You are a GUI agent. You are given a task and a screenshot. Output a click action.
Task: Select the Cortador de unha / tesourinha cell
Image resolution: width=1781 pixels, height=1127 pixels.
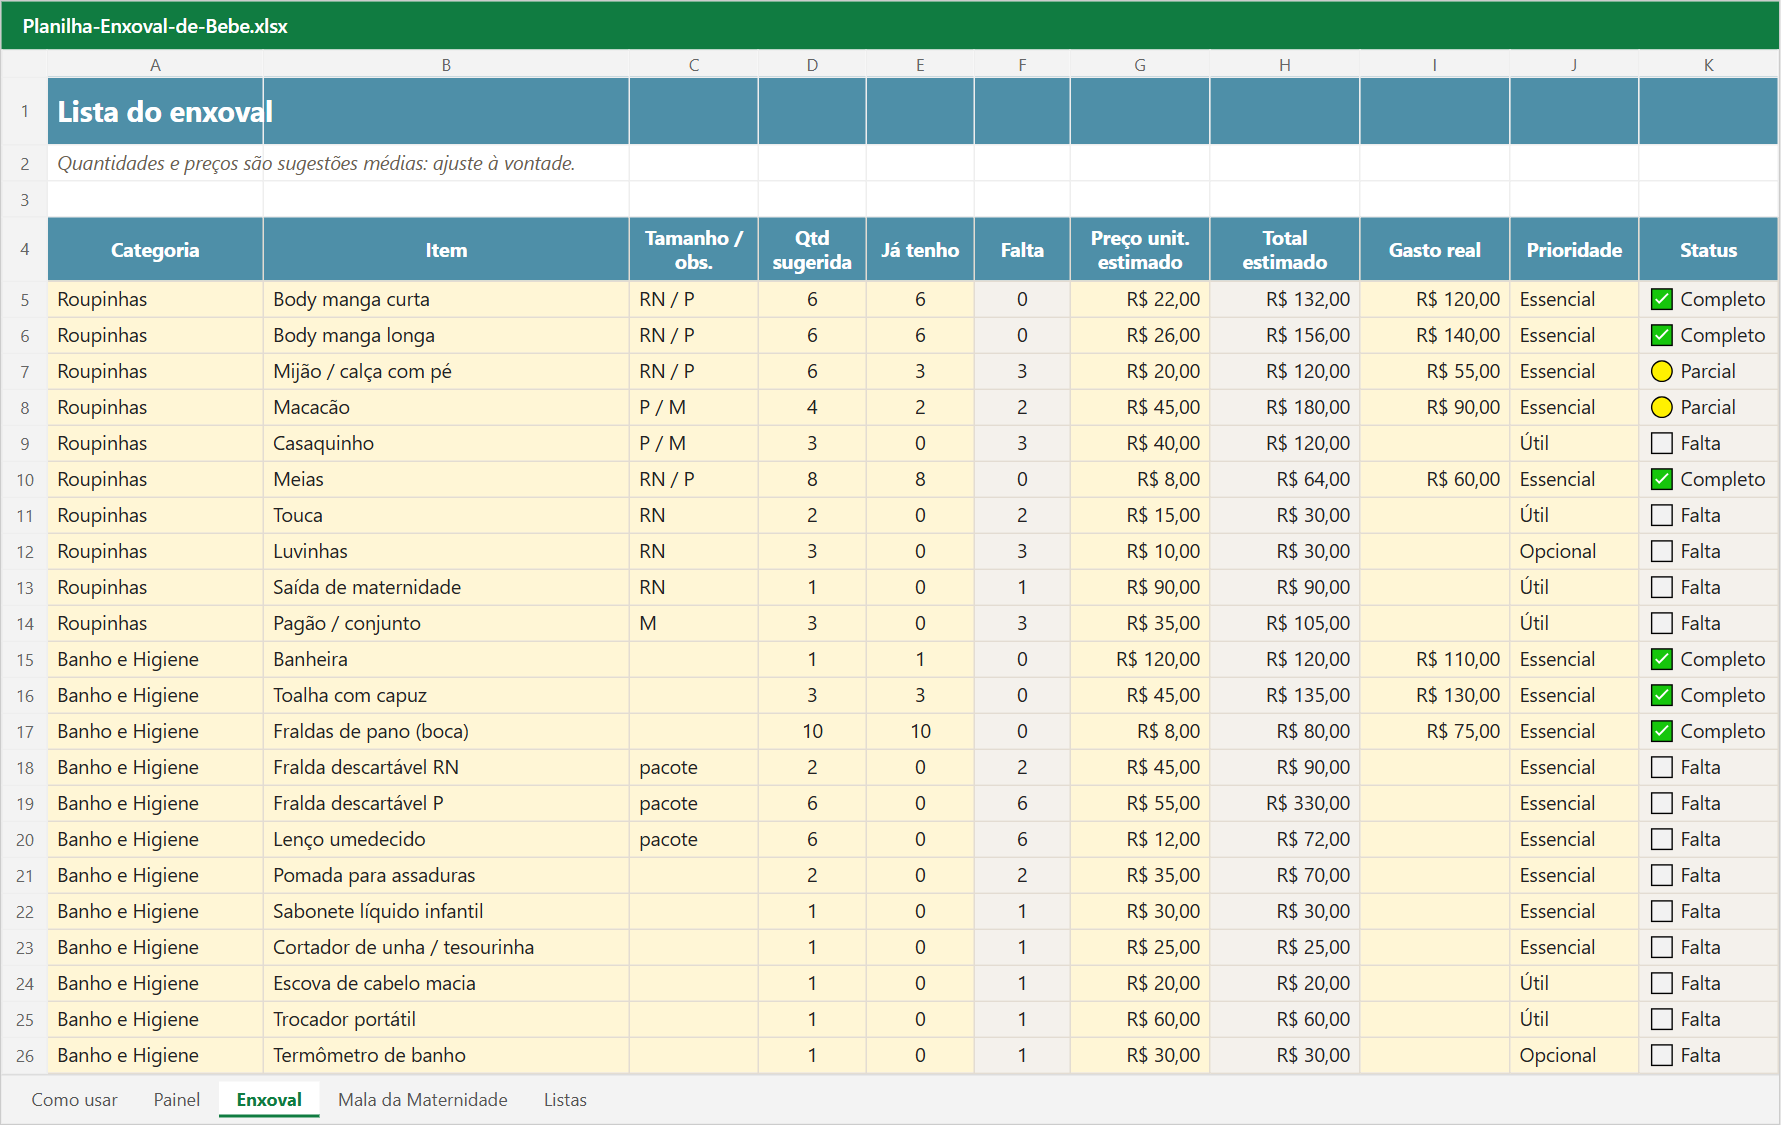tap(446, 947)
